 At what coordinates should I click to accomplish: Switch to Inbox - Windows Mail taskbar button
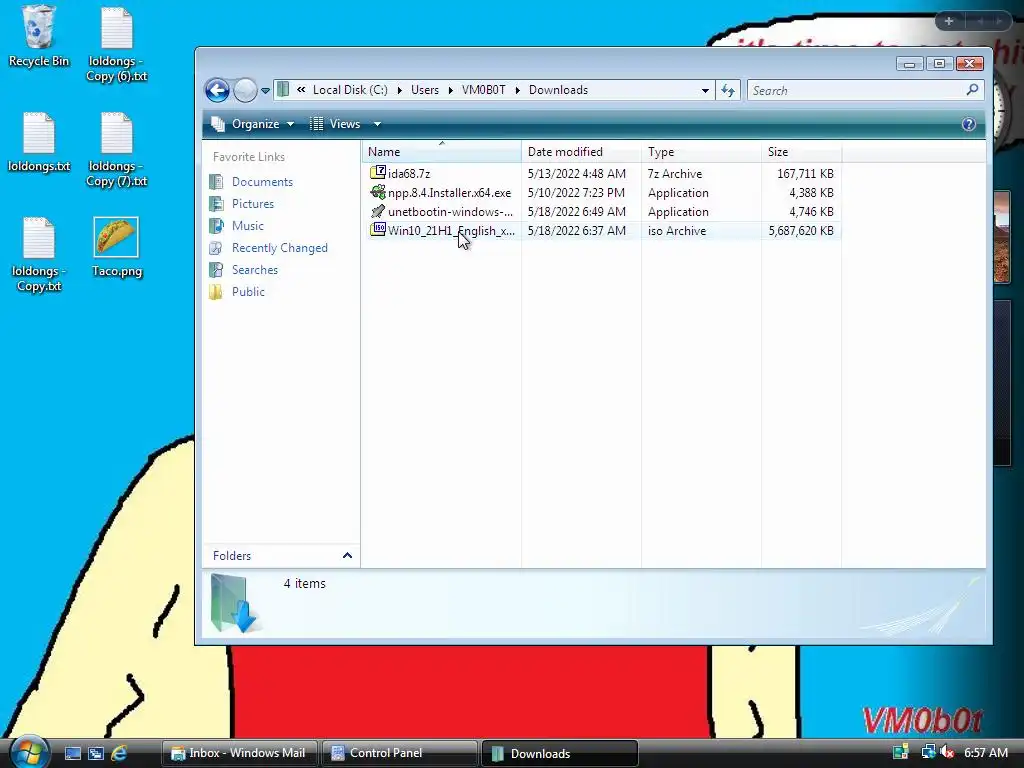pos(239,753)
